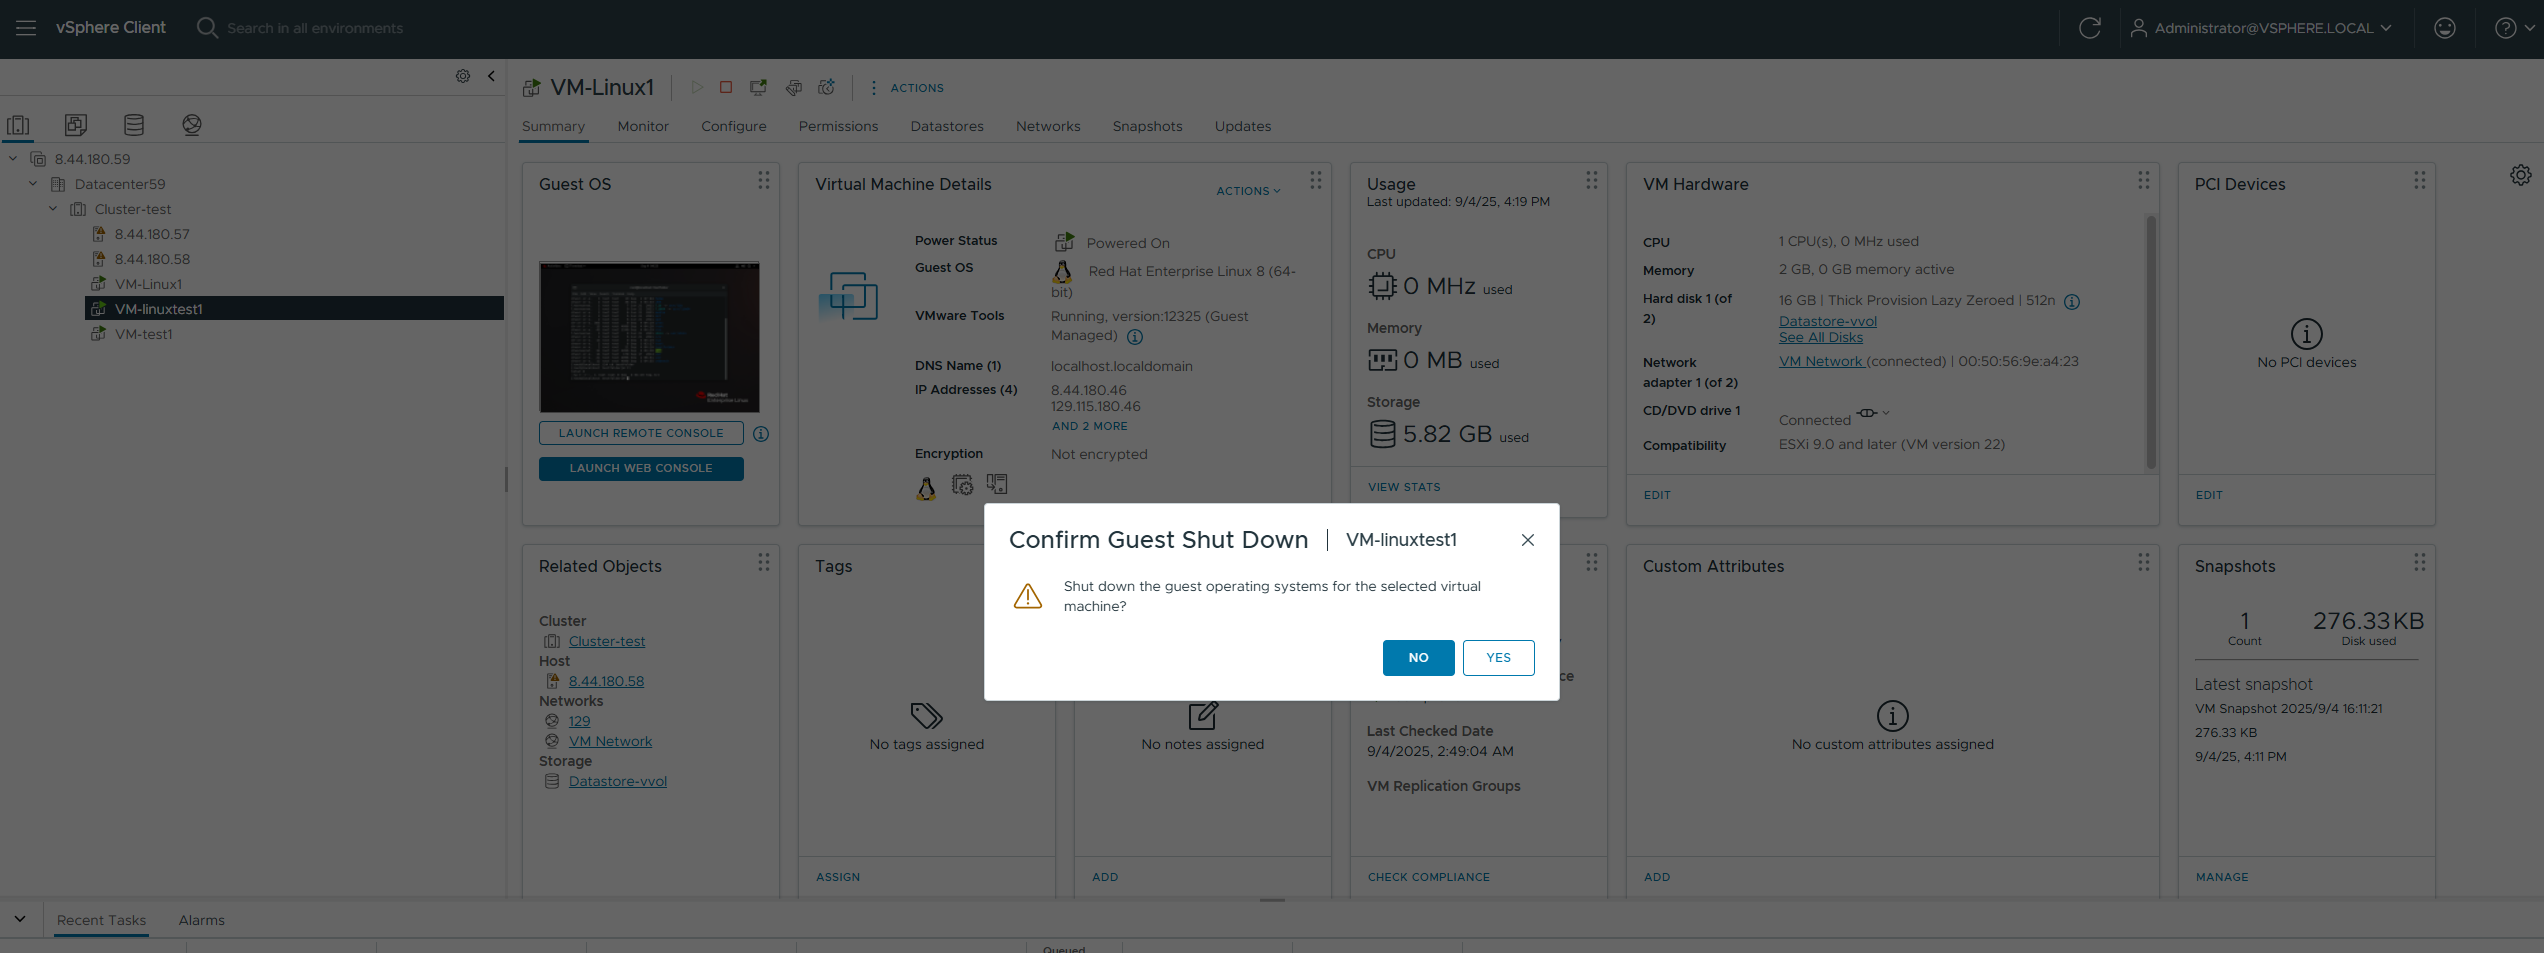Switch to the Permissions tab
This screenshot has width=2544, height=953.
point(838,126)
